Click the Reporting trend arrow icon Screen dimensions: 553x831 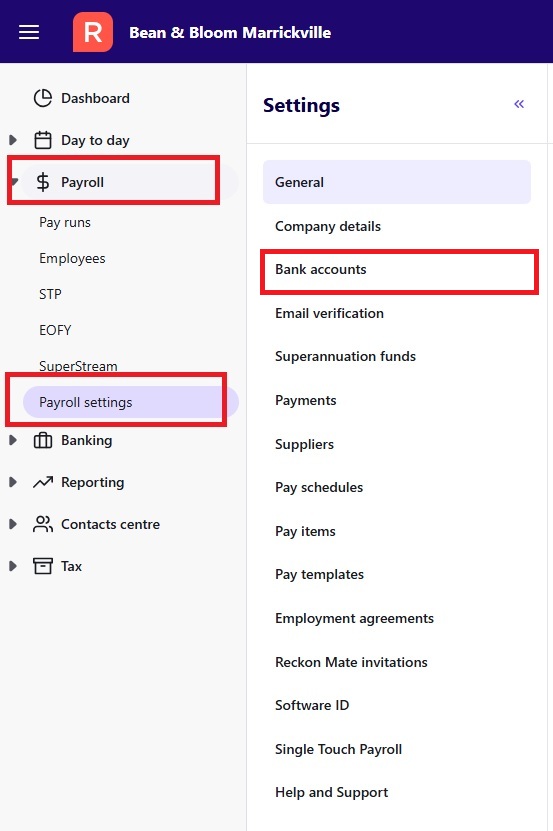coord(43,482)
